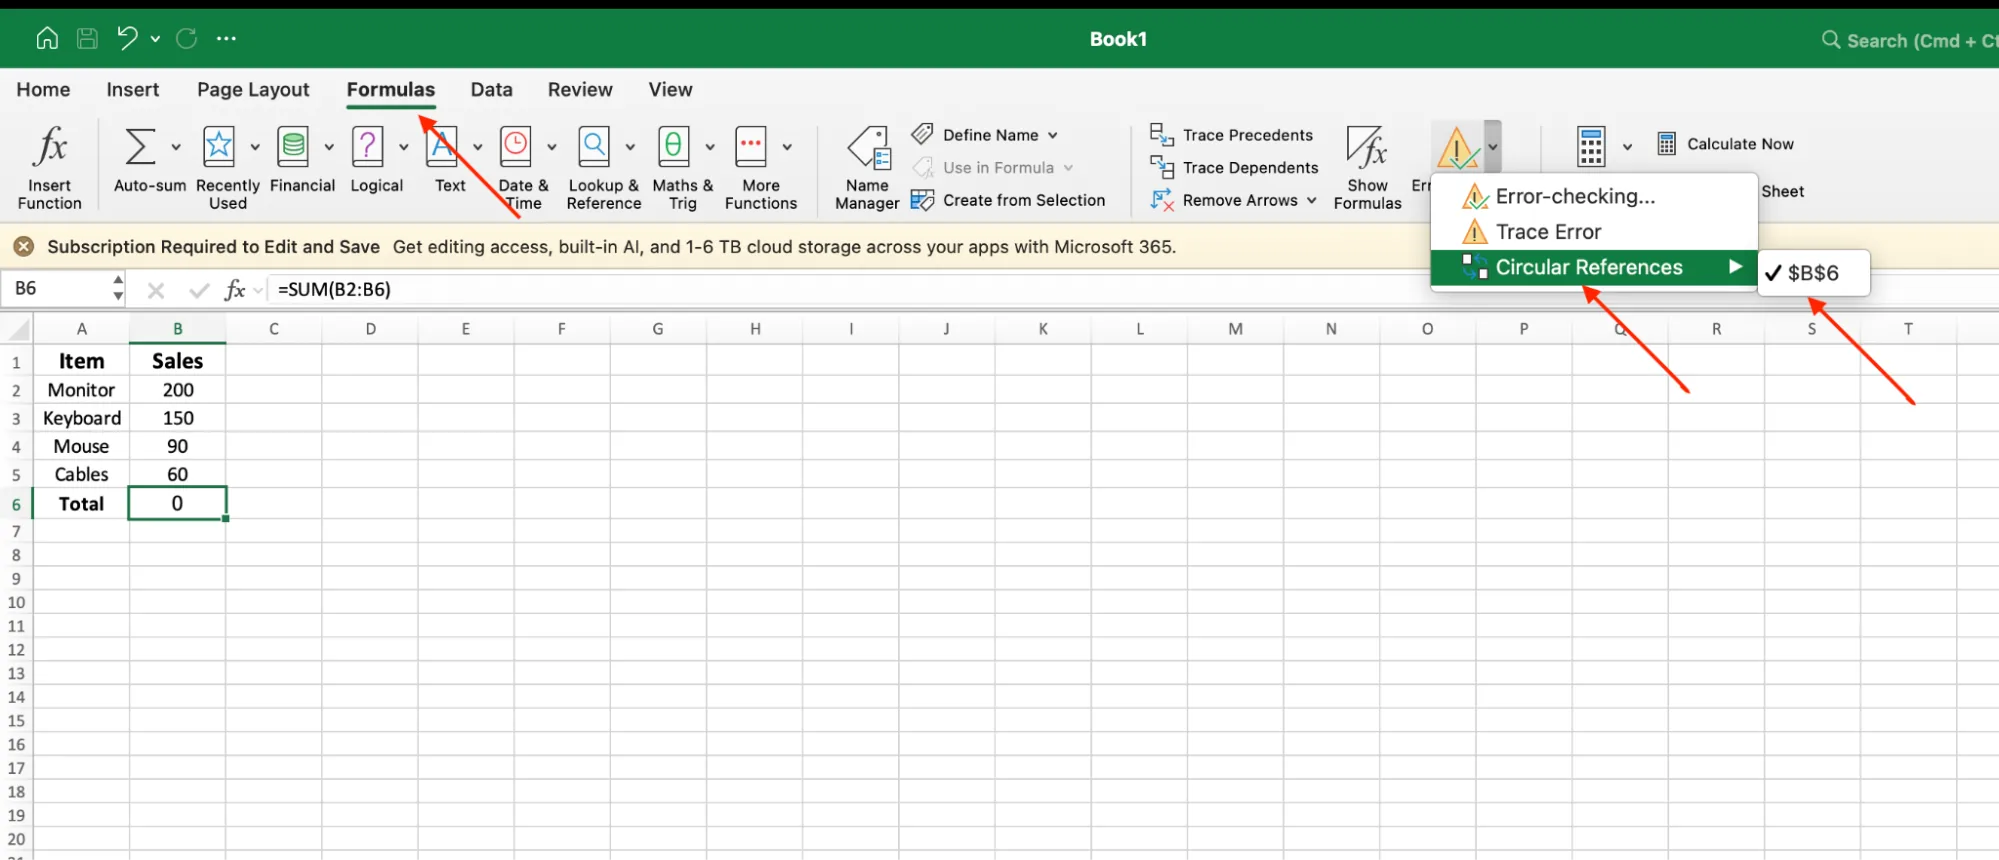Click the formula bar fx icon

[x=235, y=290]
